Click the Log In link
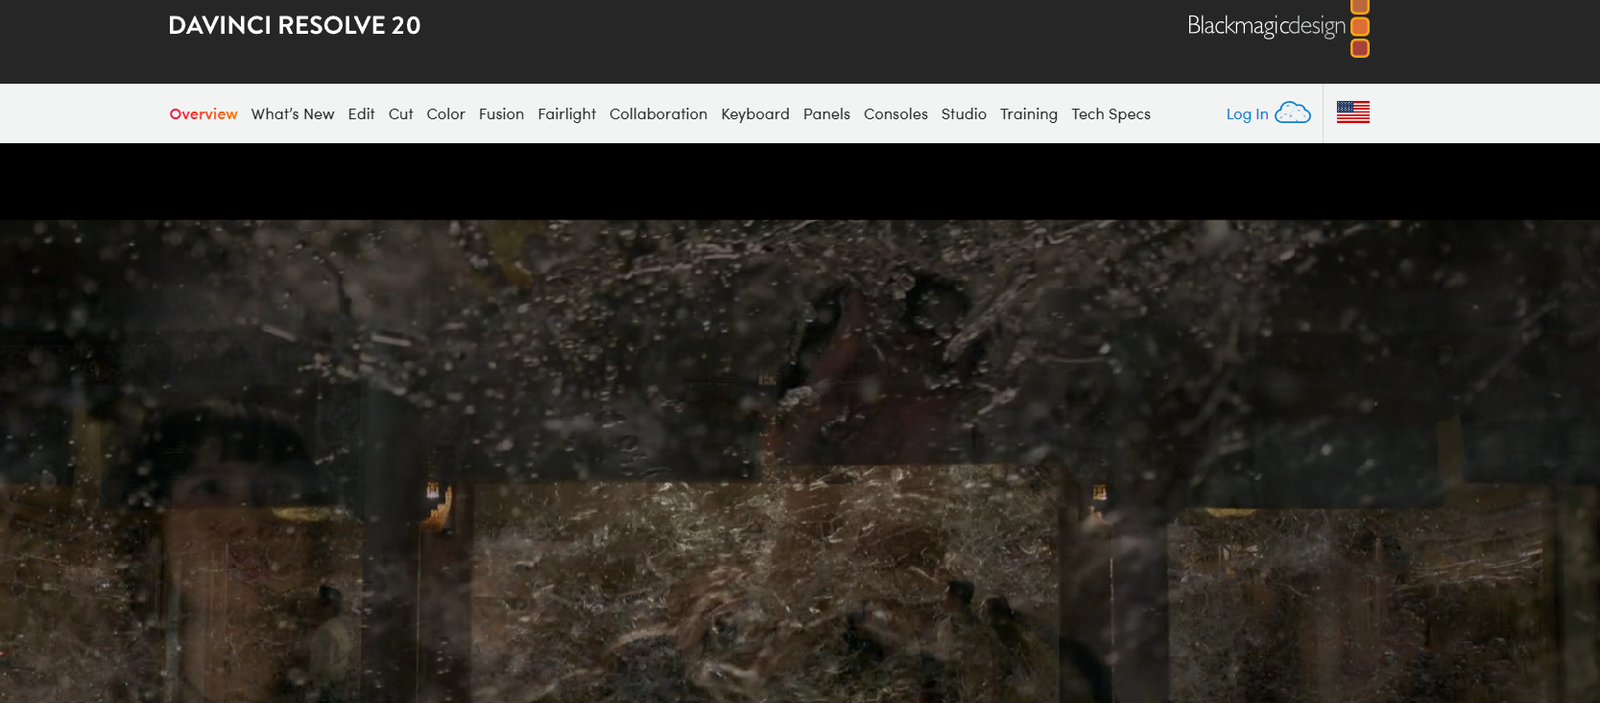The height and width of the screenshot is (703, 1600). pyautogui.click(x=1246, y=114)
